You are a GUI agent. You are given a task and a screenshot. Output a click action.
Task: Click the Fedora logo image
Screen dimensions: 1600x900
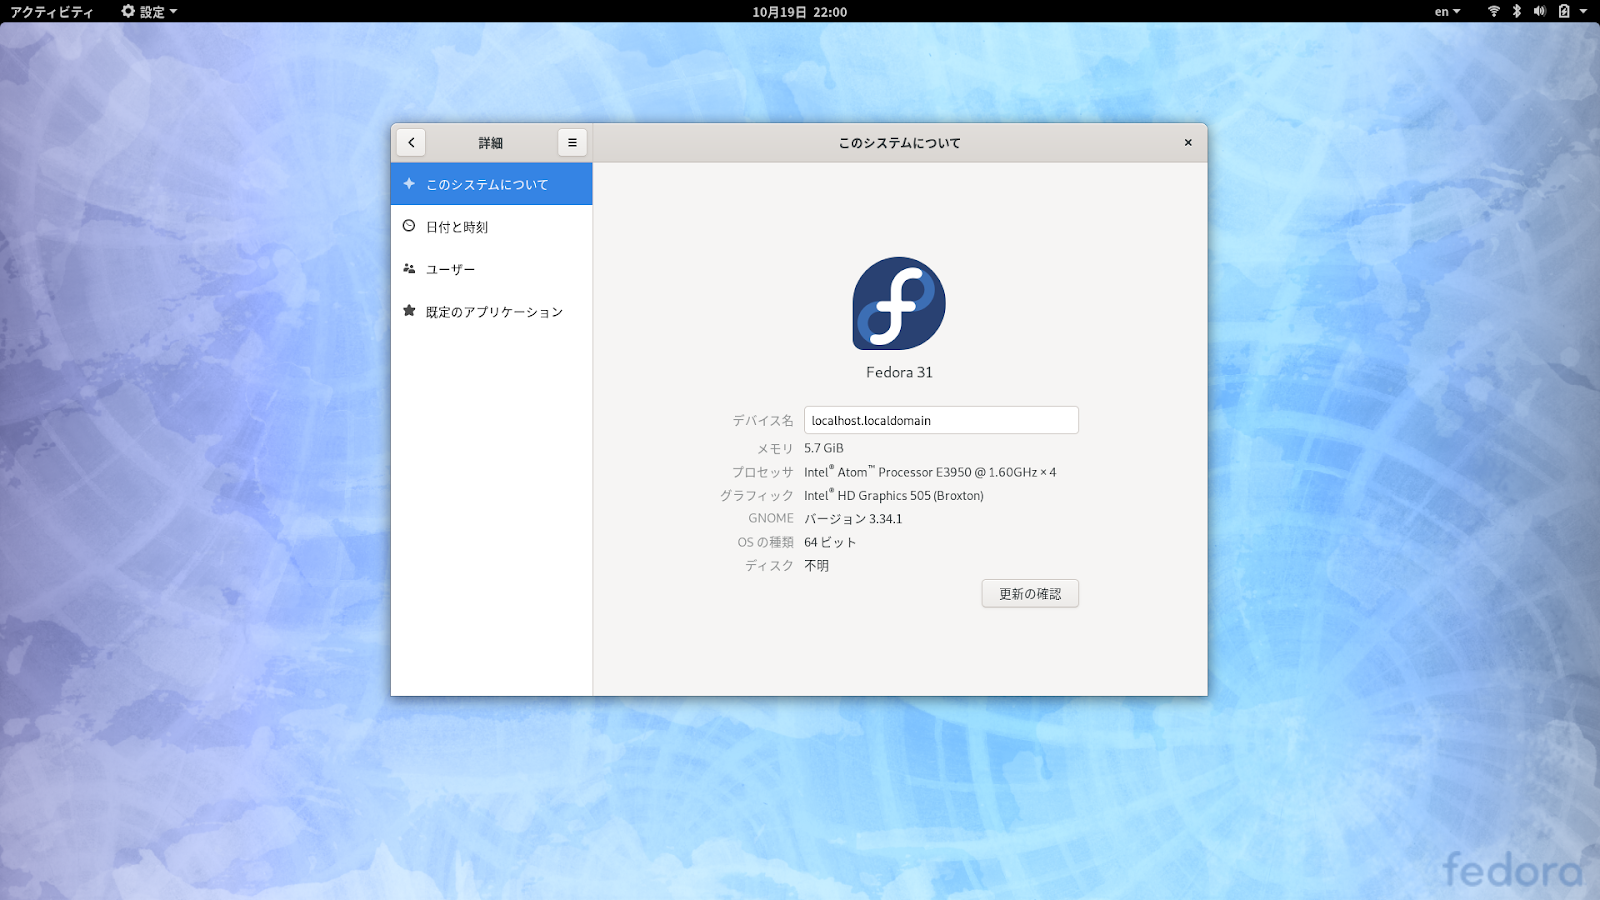899,303
